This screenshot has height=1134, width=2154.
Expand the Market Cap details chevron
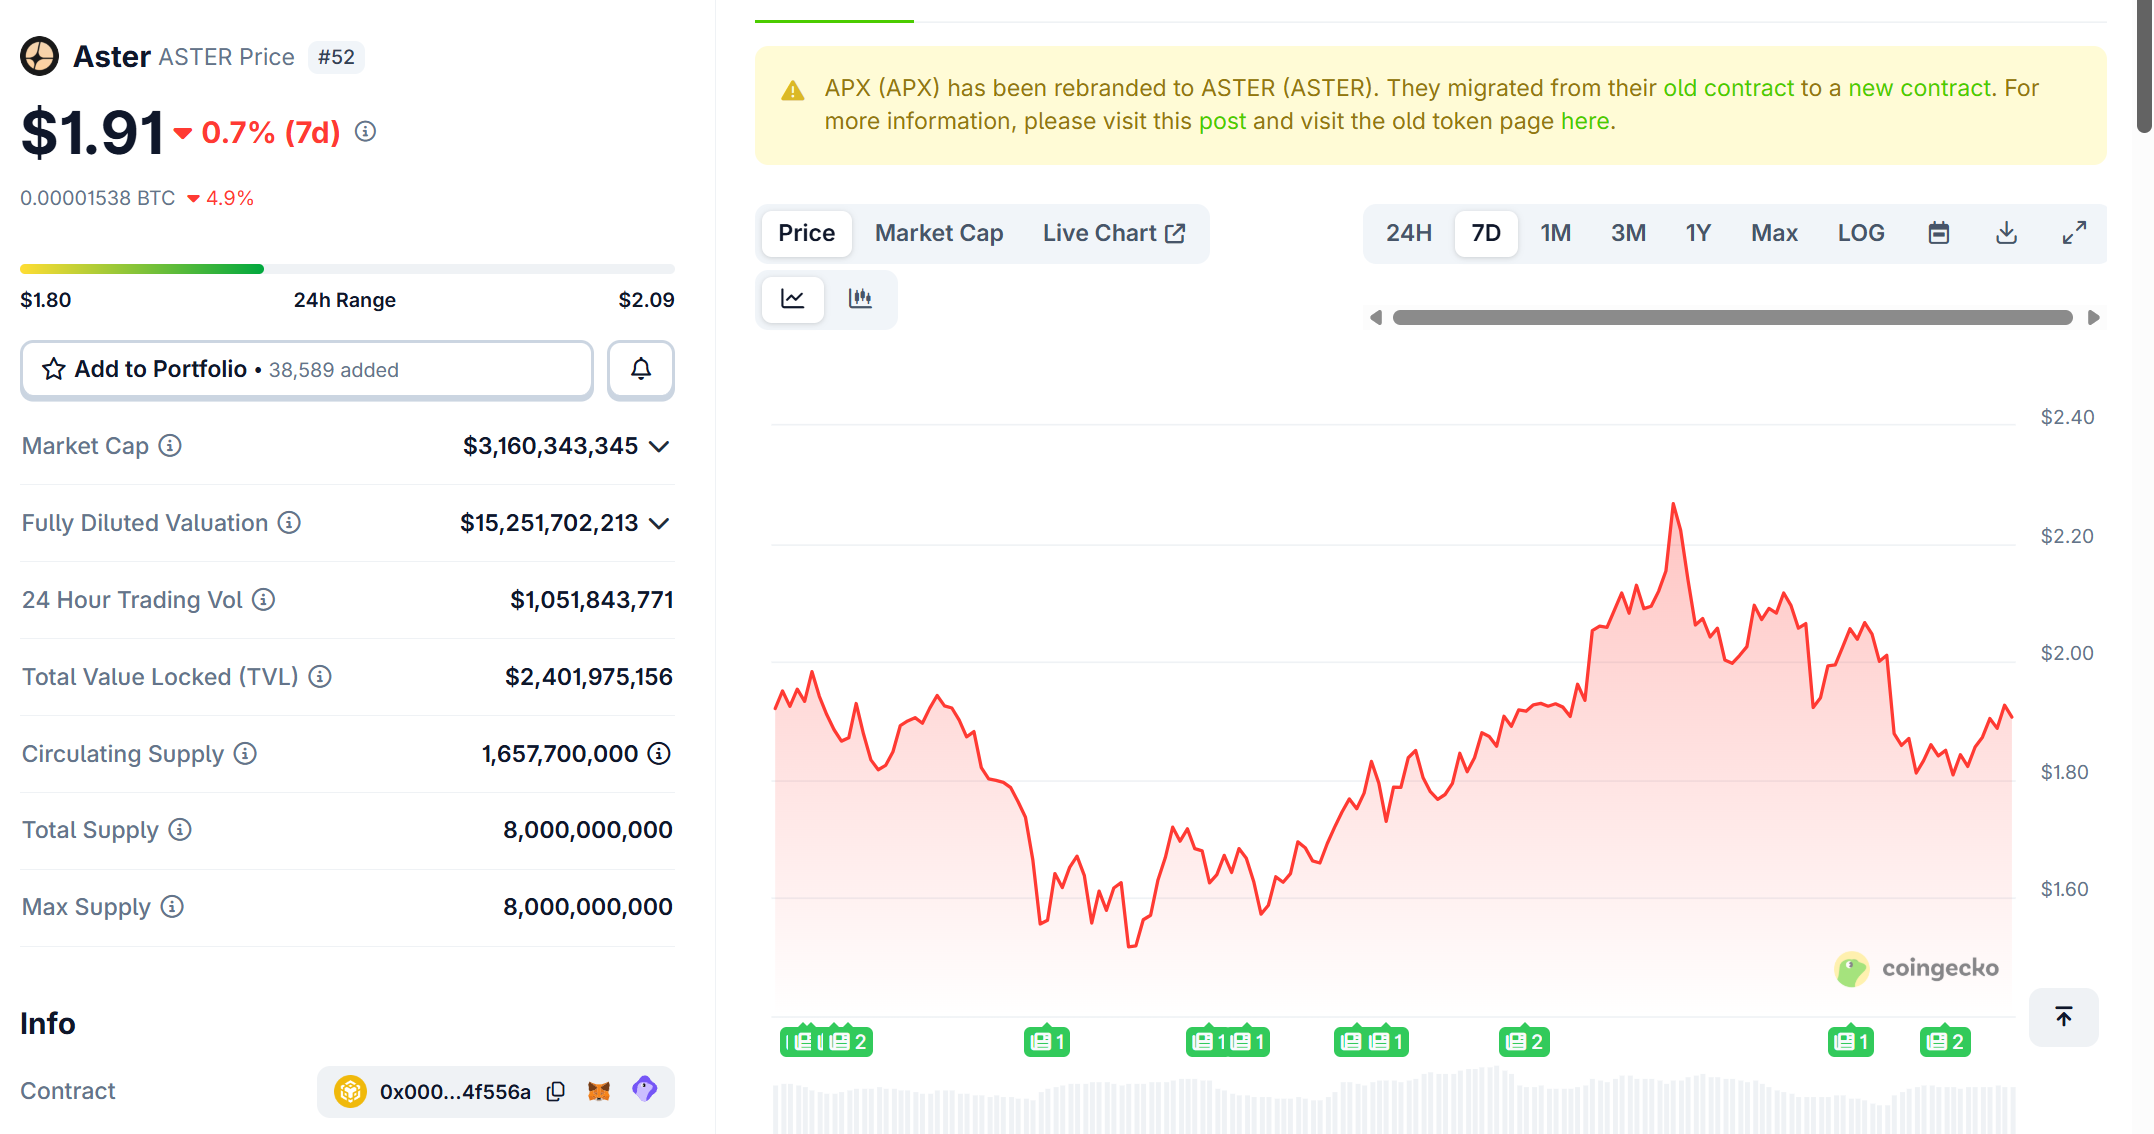(659, 446)
